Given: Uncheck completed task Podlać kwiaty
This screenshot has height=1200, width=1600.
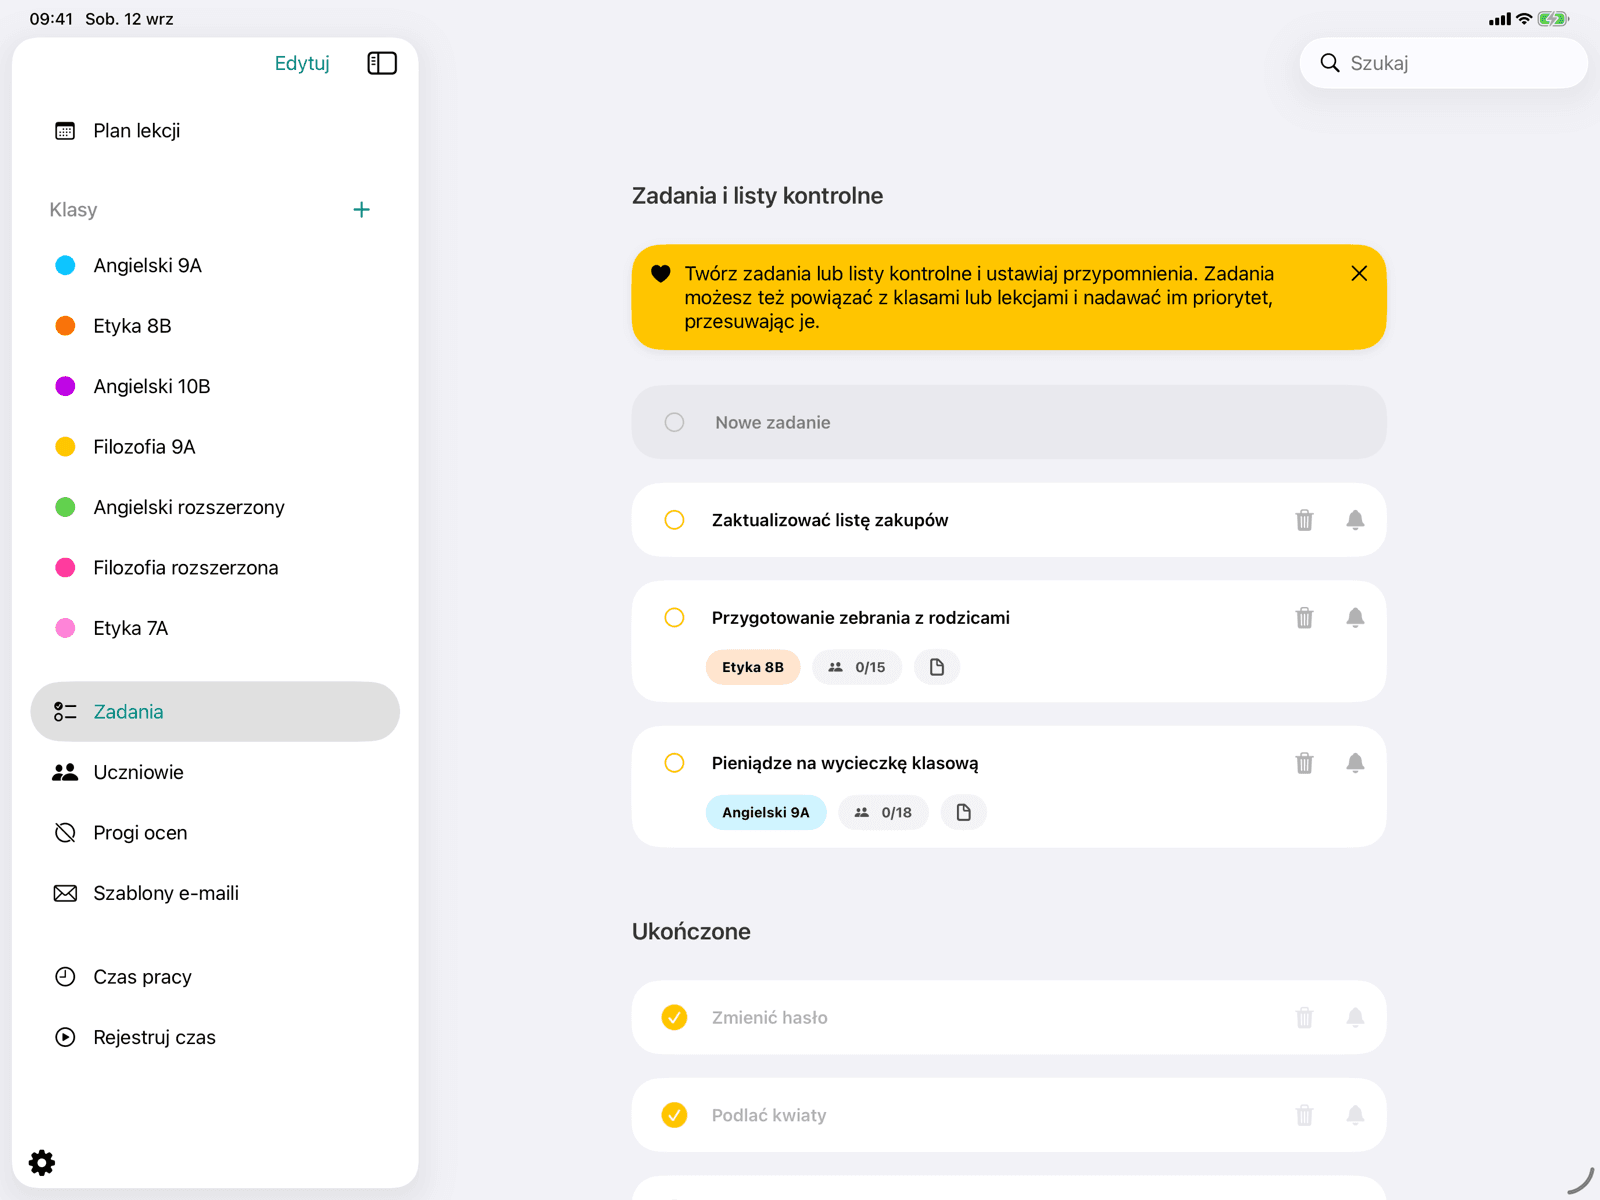Looking at the screenshot, I should 675,1115.
